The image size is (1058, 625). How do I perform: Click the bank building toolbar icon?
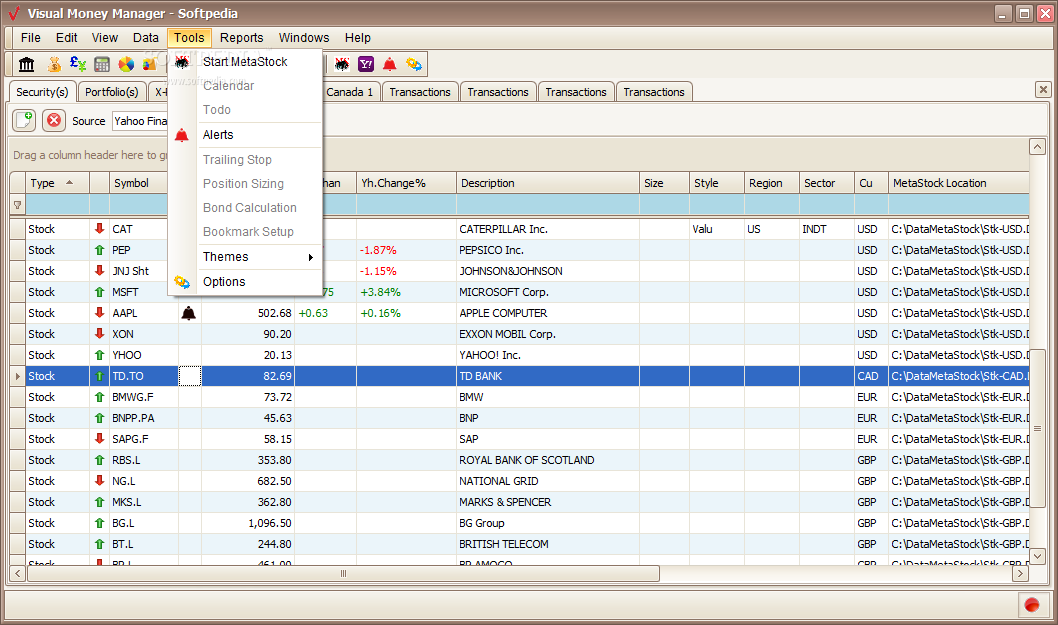[26, 64]
